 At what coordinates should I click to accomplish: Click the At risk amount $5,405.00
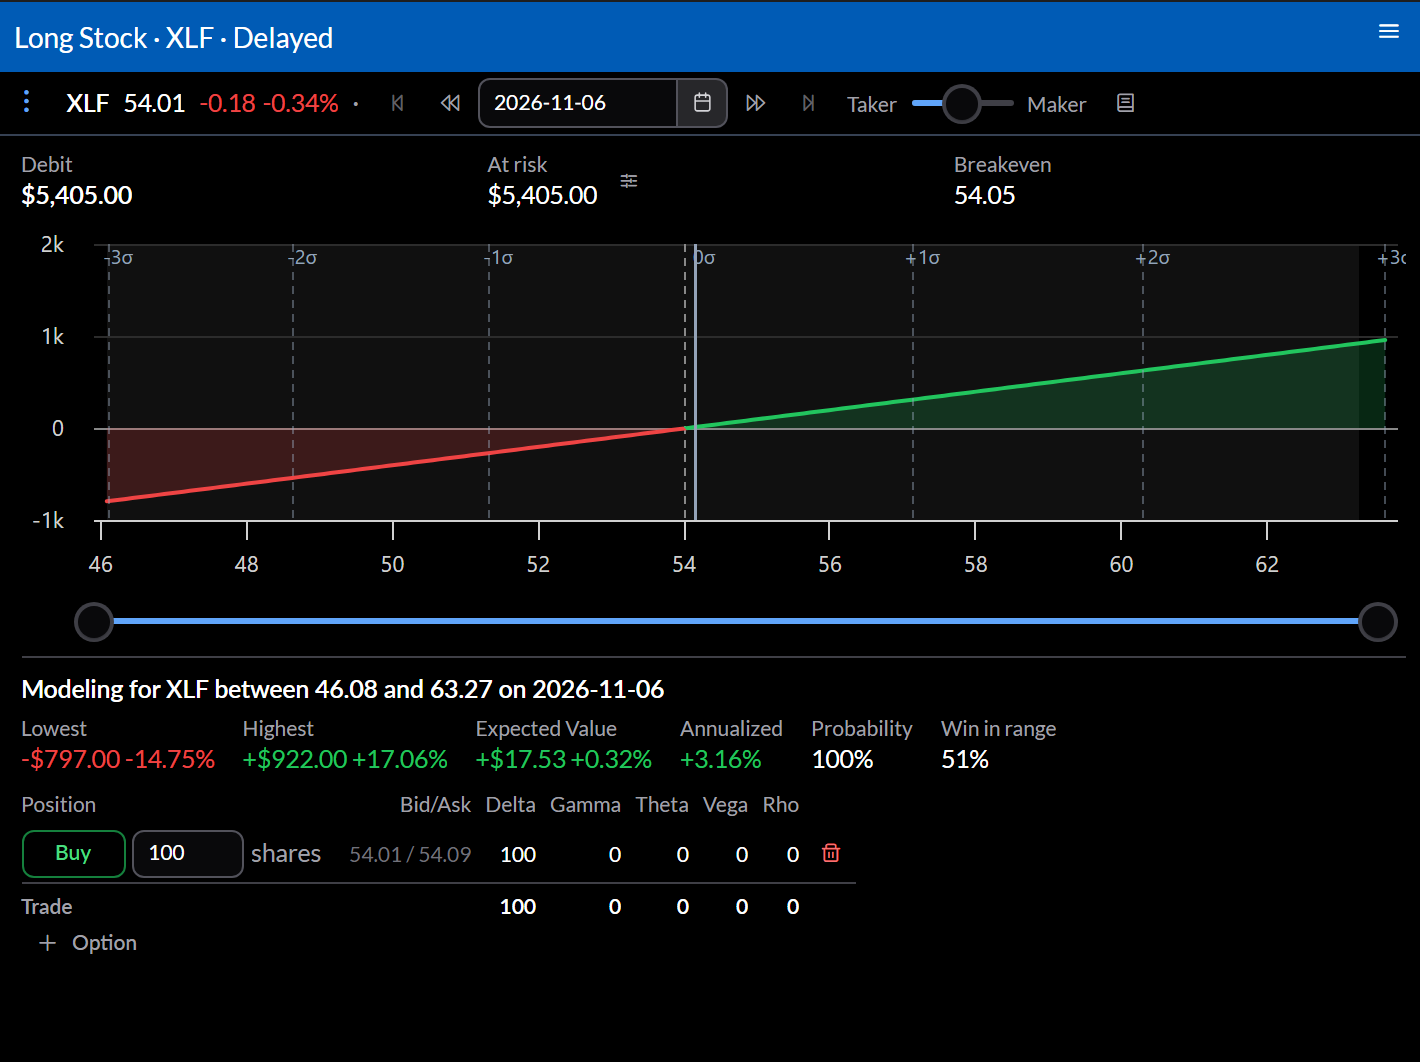[542, 195]
